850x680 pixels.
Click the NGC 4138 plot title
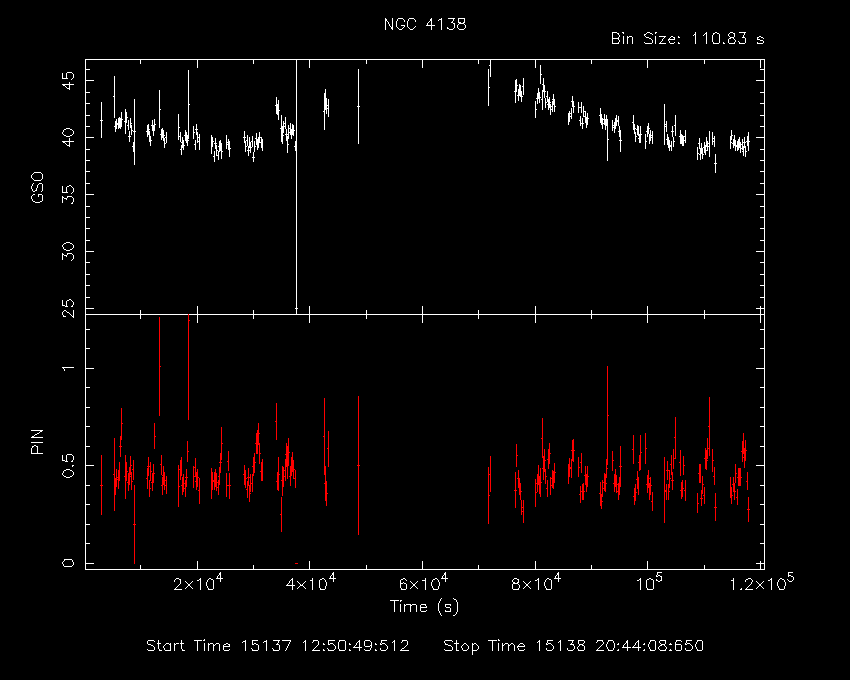[425, 24]
